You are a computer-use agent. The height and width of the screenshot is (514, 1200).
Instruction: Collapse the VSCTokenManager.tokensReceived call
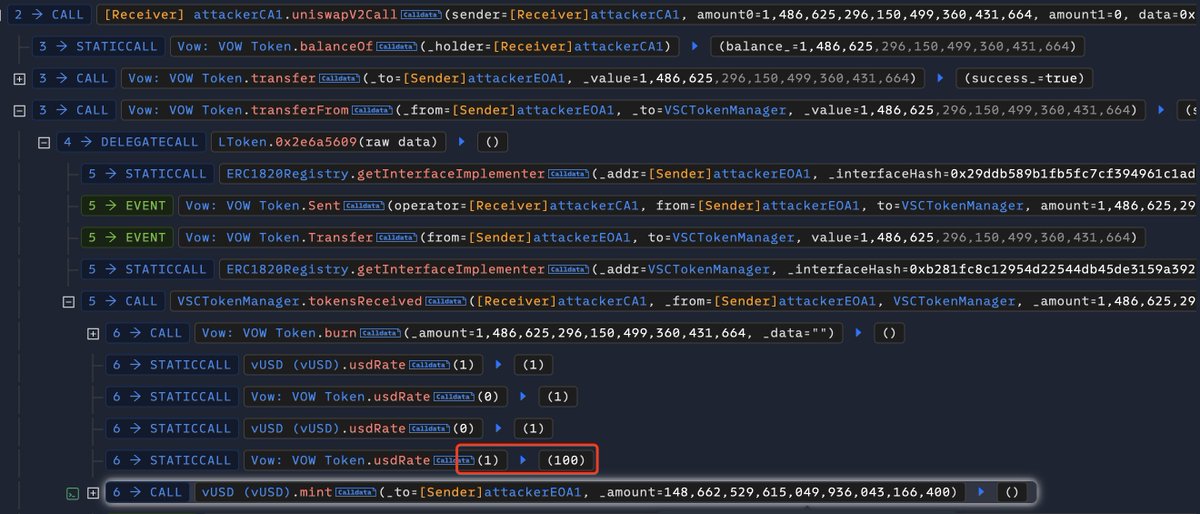coord(69,302)
